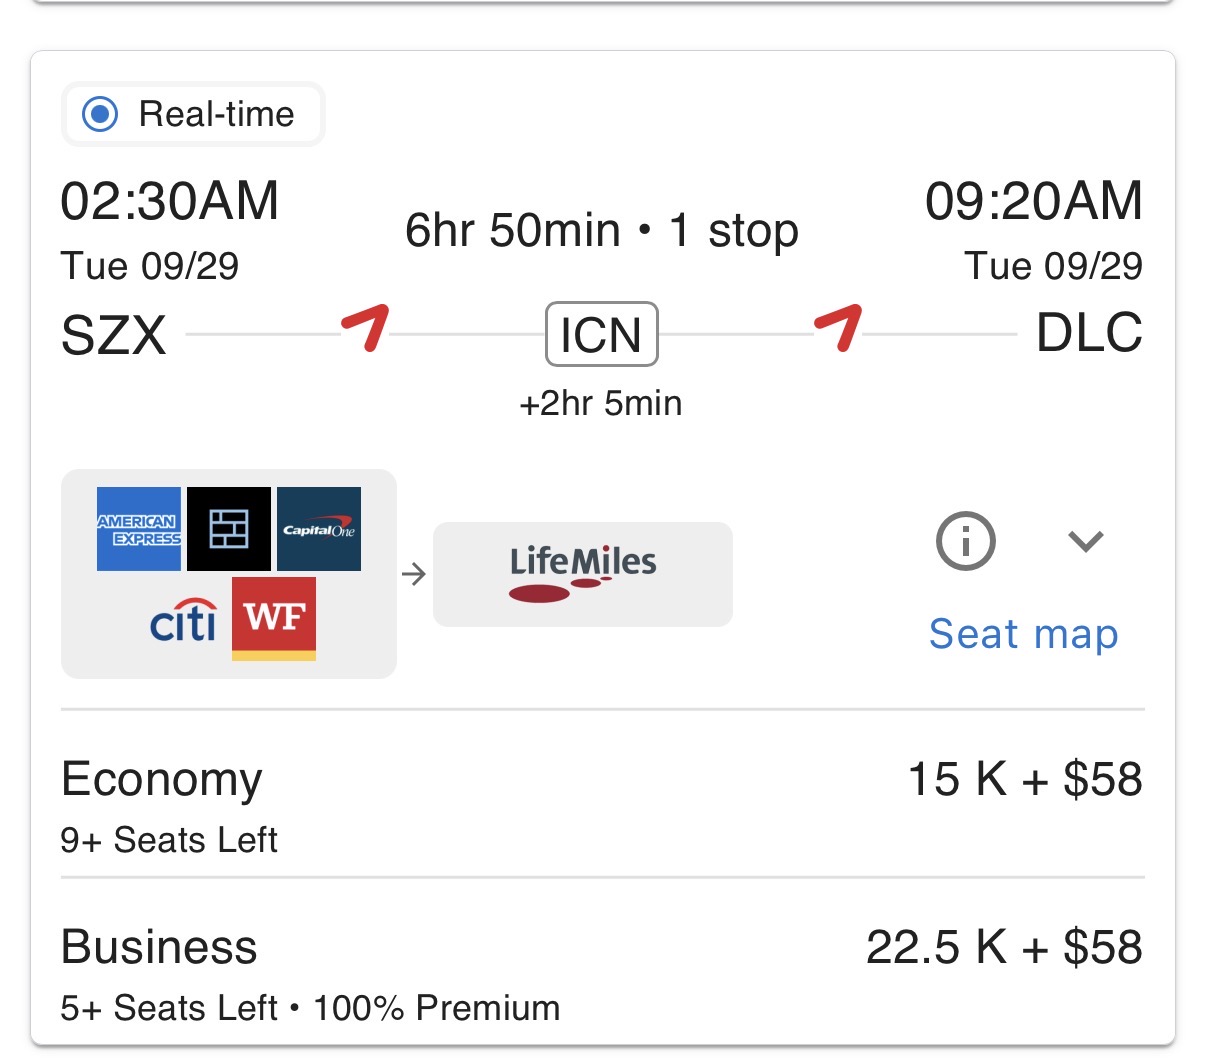Click the Bilt brick-pattern card logo
1206x1064 pixels.
229,529
